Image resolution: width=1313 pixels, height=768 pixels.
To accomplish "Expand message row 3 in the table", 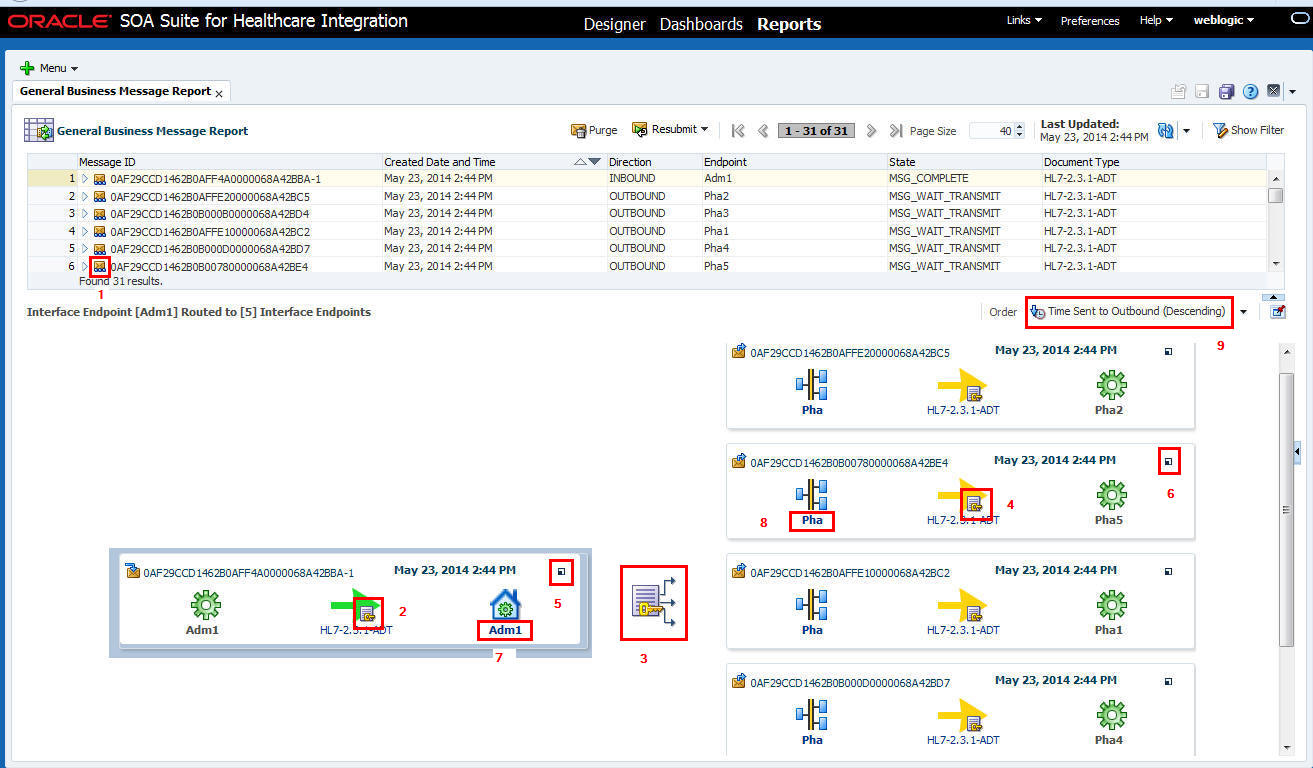I will tap(85, 214).
